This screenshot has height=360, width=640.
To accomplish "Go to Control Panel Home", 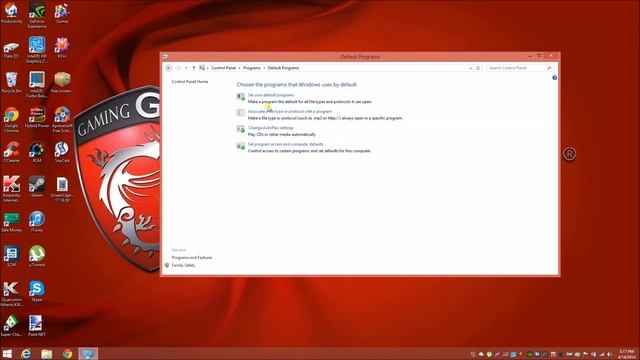I will coord(190,82).
